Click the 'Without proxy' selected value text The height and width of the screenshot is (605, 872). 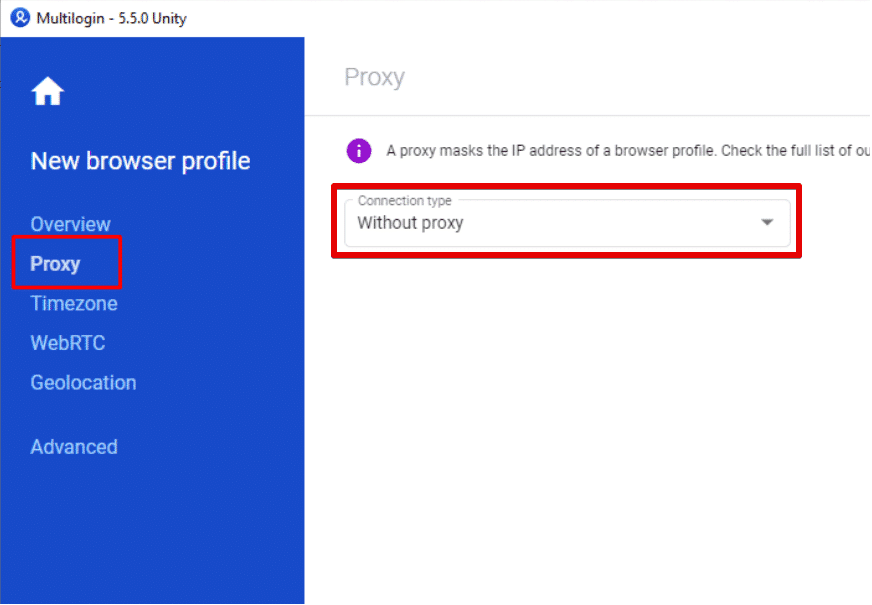click(x=410, y=223)
